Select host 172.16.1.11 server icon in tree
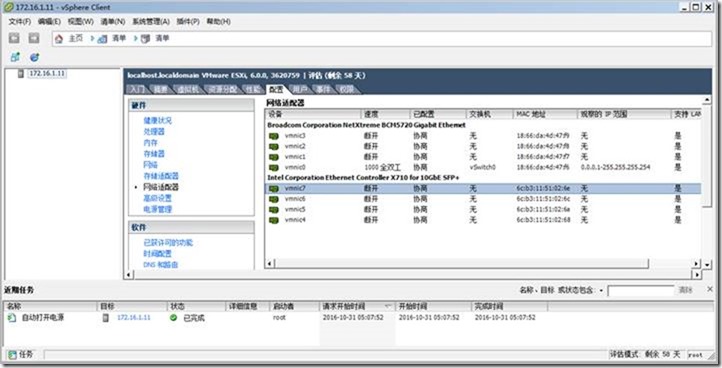This screenshot has width=722, height=368. tap(21, 73)
